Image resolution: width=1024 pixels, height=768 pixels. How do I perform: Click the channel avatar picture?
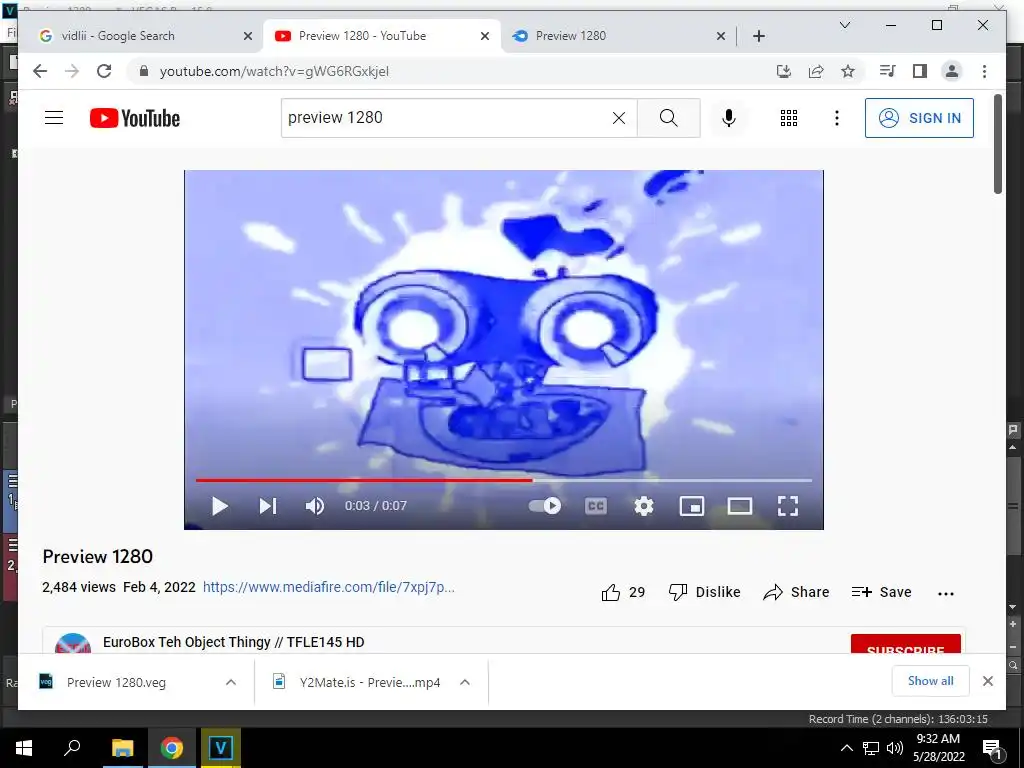pyautogui.click(x=73, y=643)
